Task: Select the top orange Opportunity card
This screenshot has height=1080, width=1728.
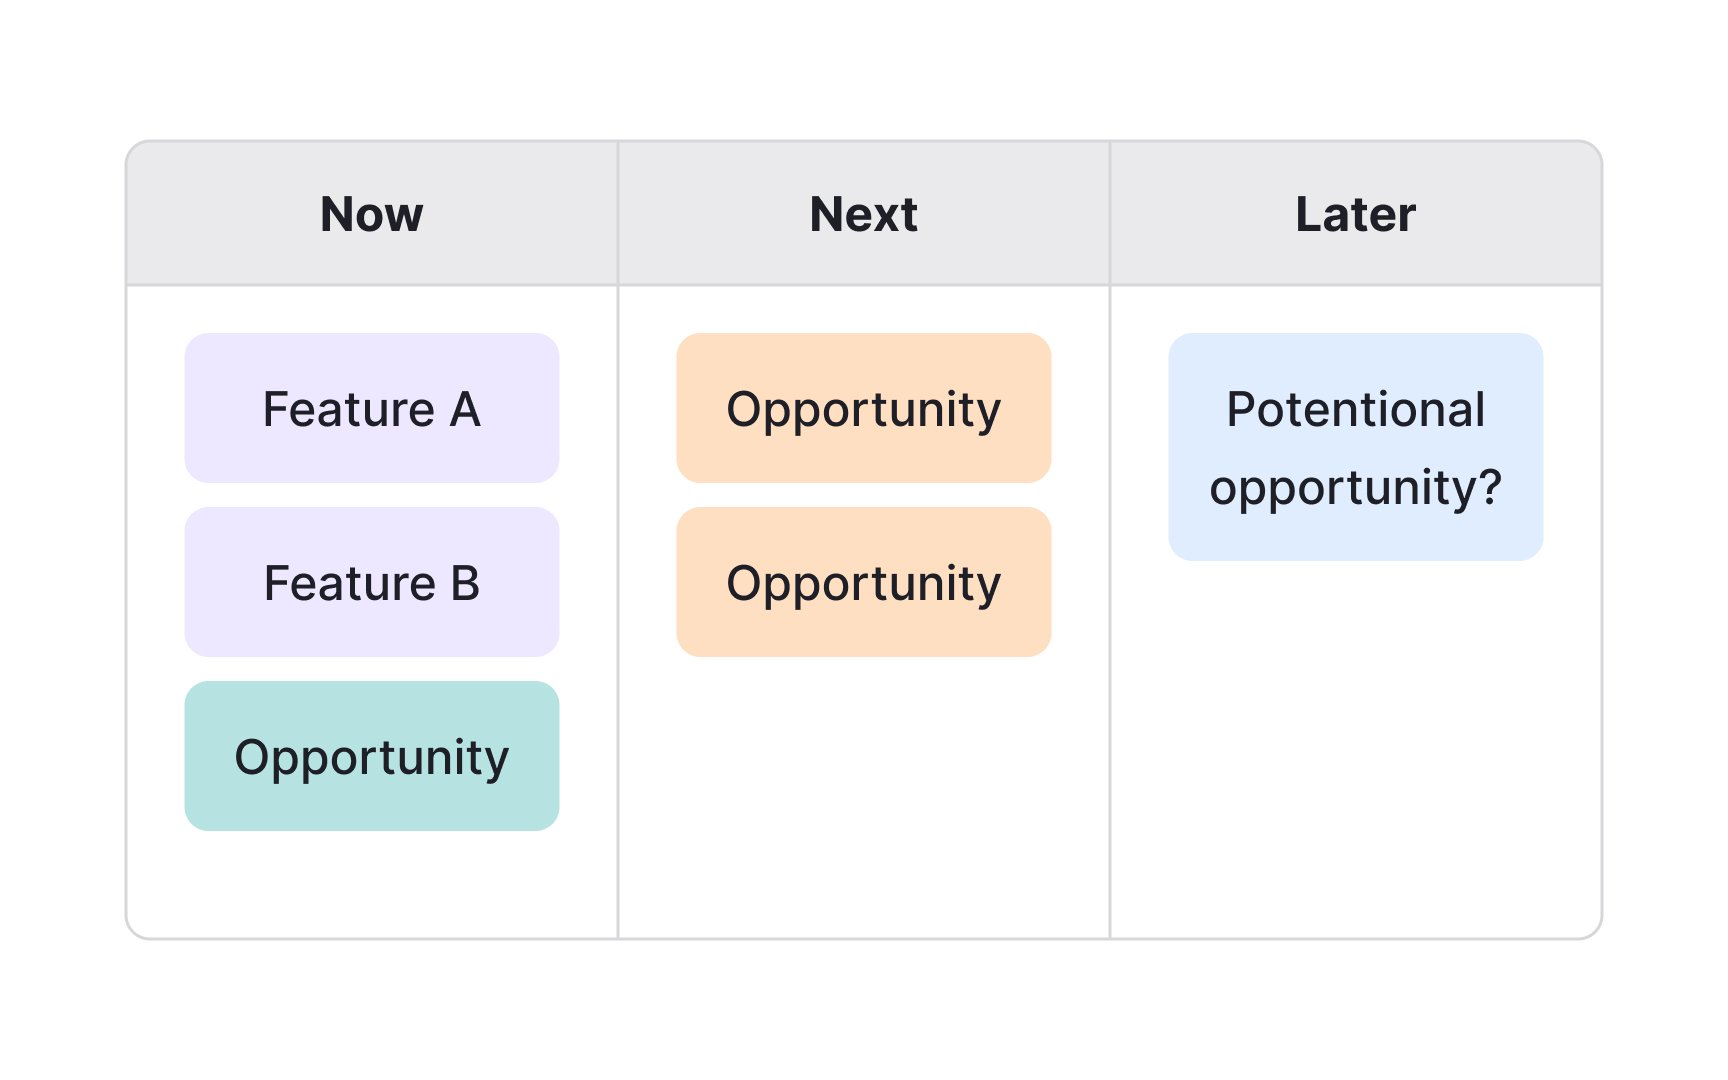Action: coord(864,408)
